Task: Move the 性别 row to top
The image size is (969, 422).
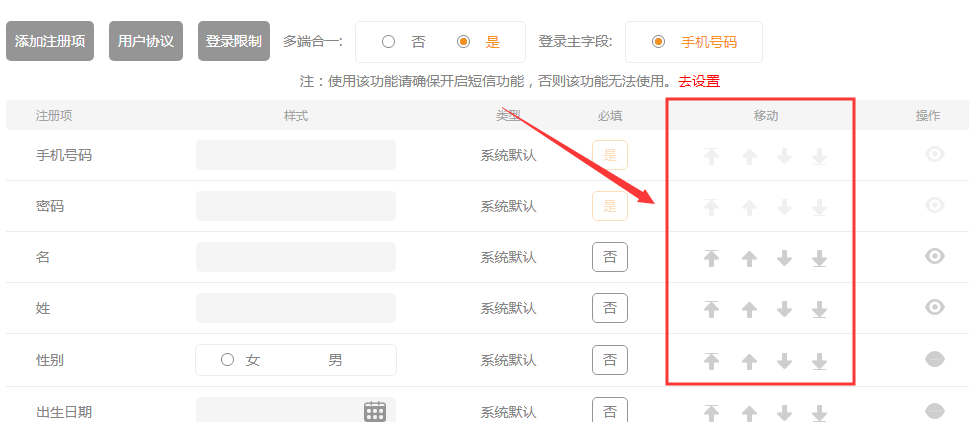Action: [x=711, y=361]
